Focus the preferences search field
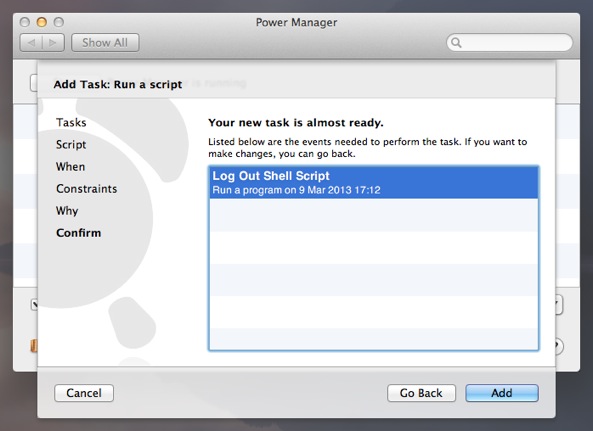Screen dimensions: 593x431 [x=509, y=42]
